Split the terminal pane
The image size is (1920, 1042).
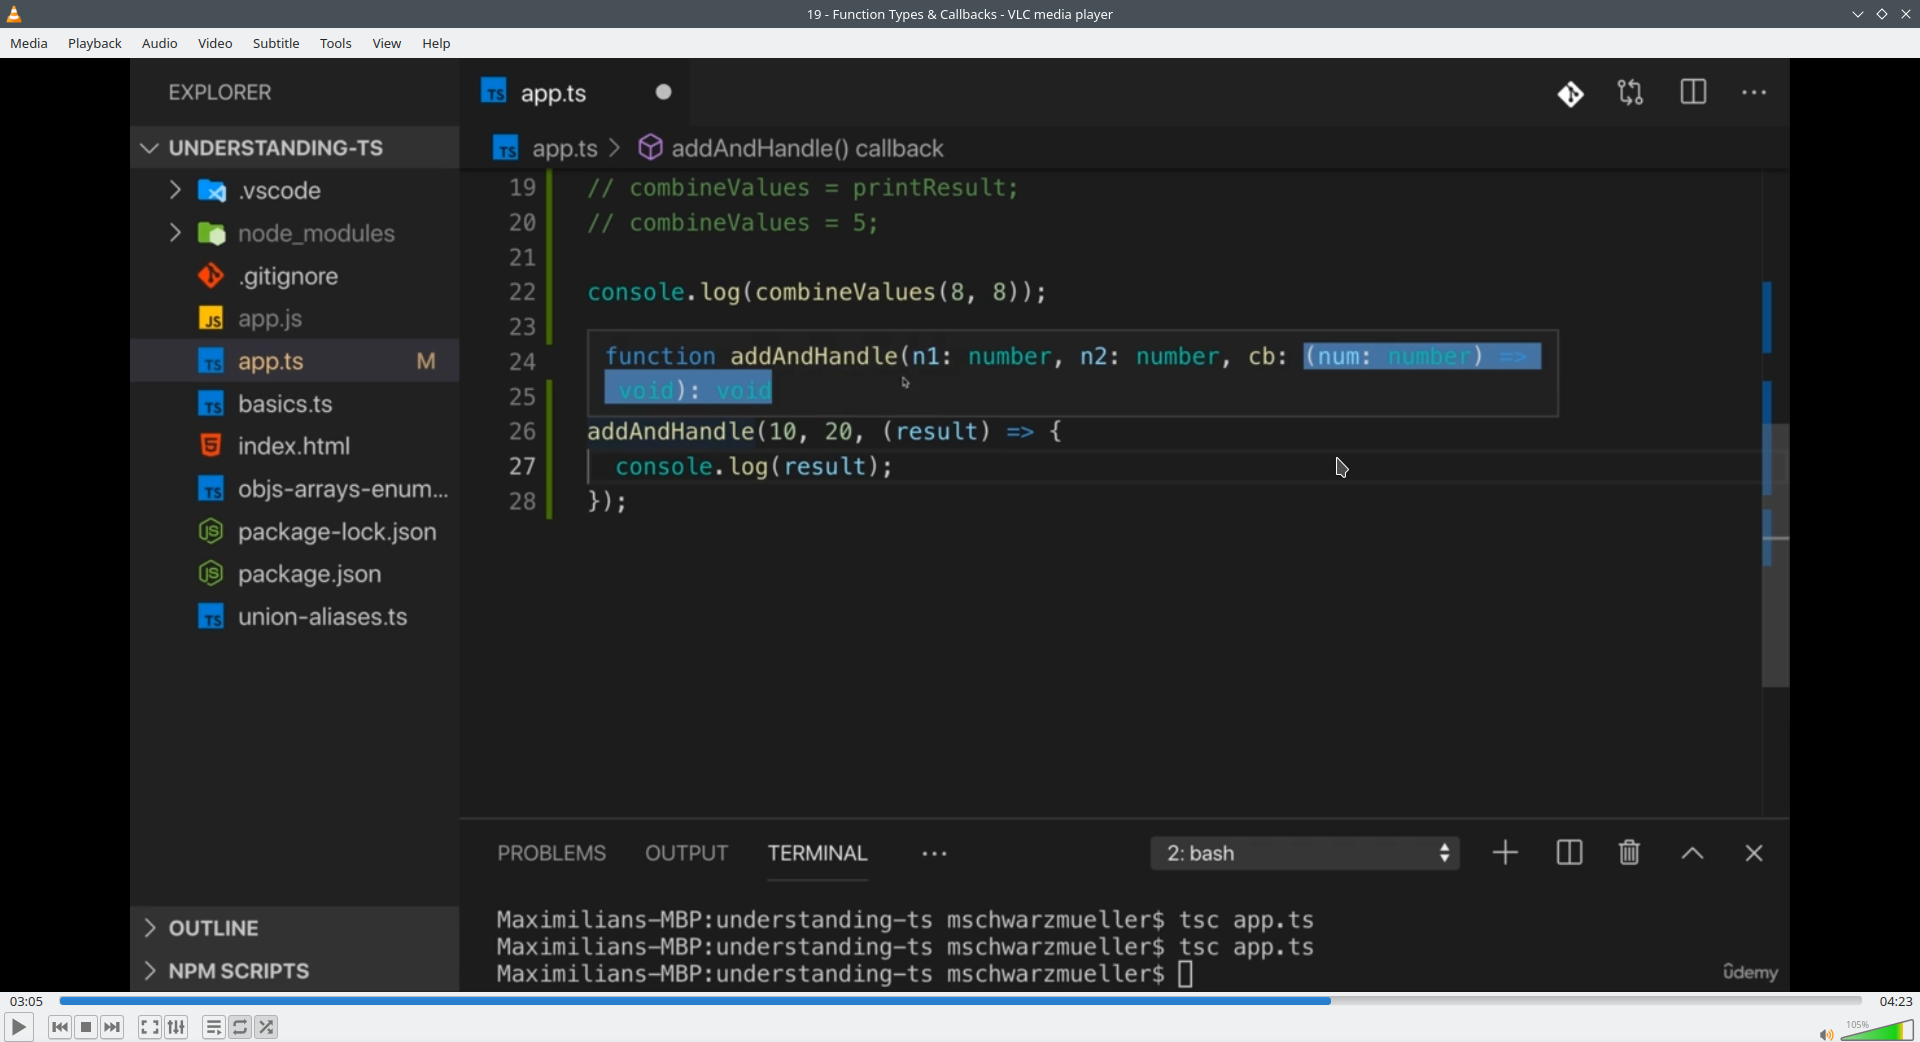pyautogui.click(x=1569, y=853)
